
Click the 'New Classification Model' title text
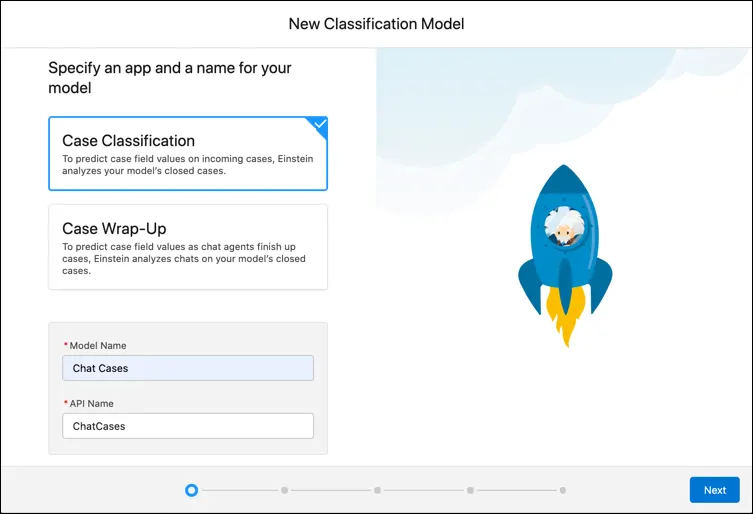pos(376,24)
